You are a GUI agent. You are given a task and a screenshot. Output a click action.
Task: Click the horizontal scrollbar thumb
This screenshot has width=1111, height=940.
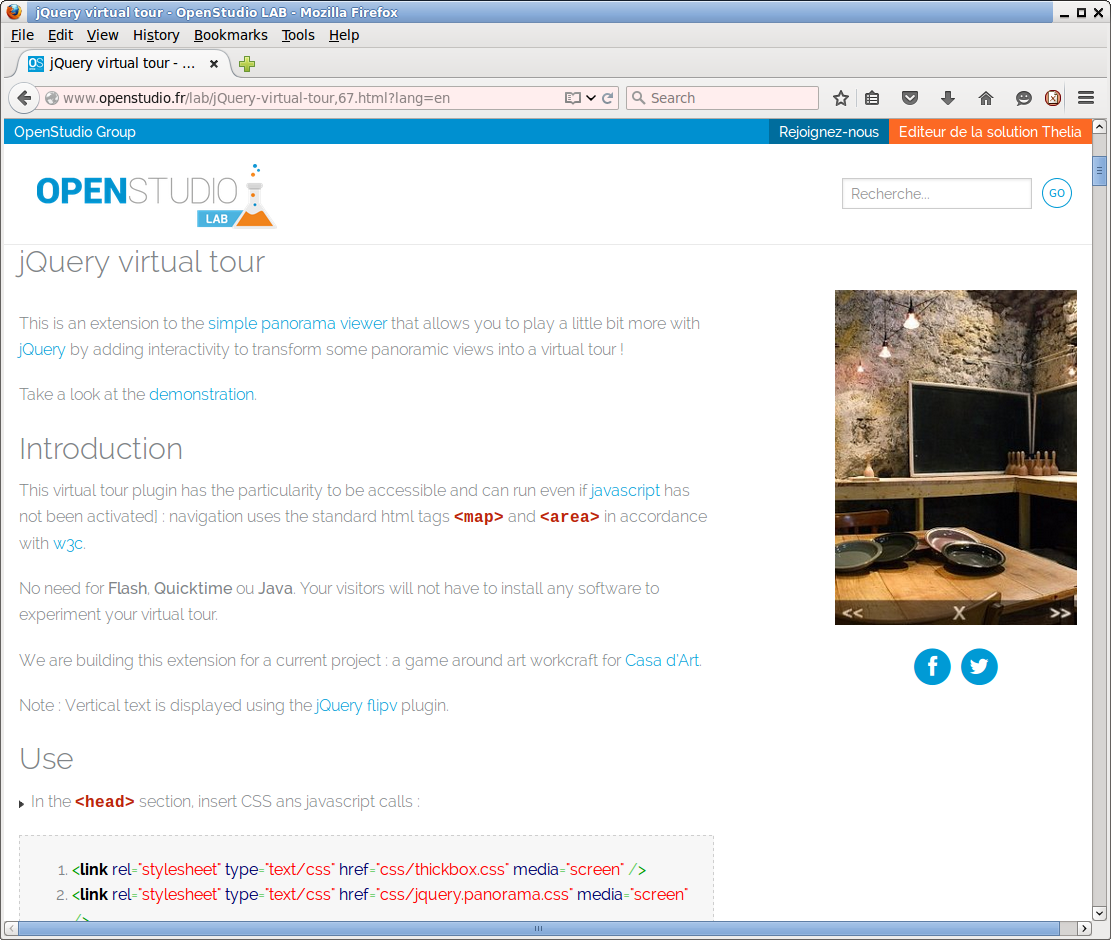pyautogui.click(x=538, y=928)
